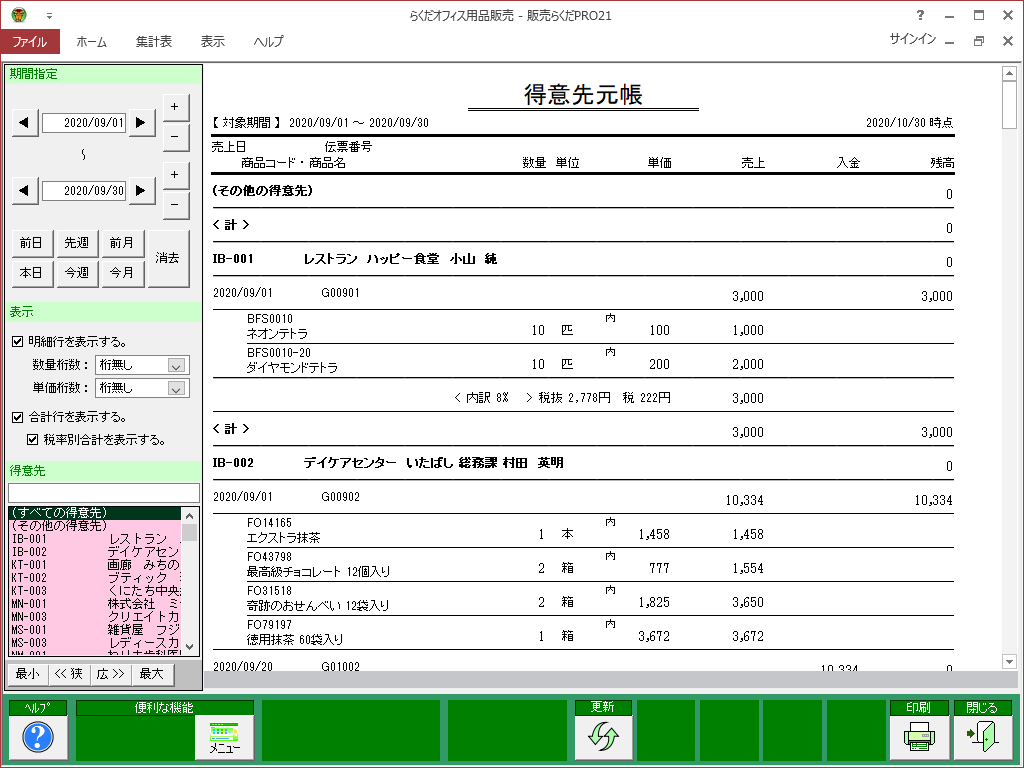Viewport: 1024px width, 768px height.
Task: Click the 今週 button
Action: point(76,272)
